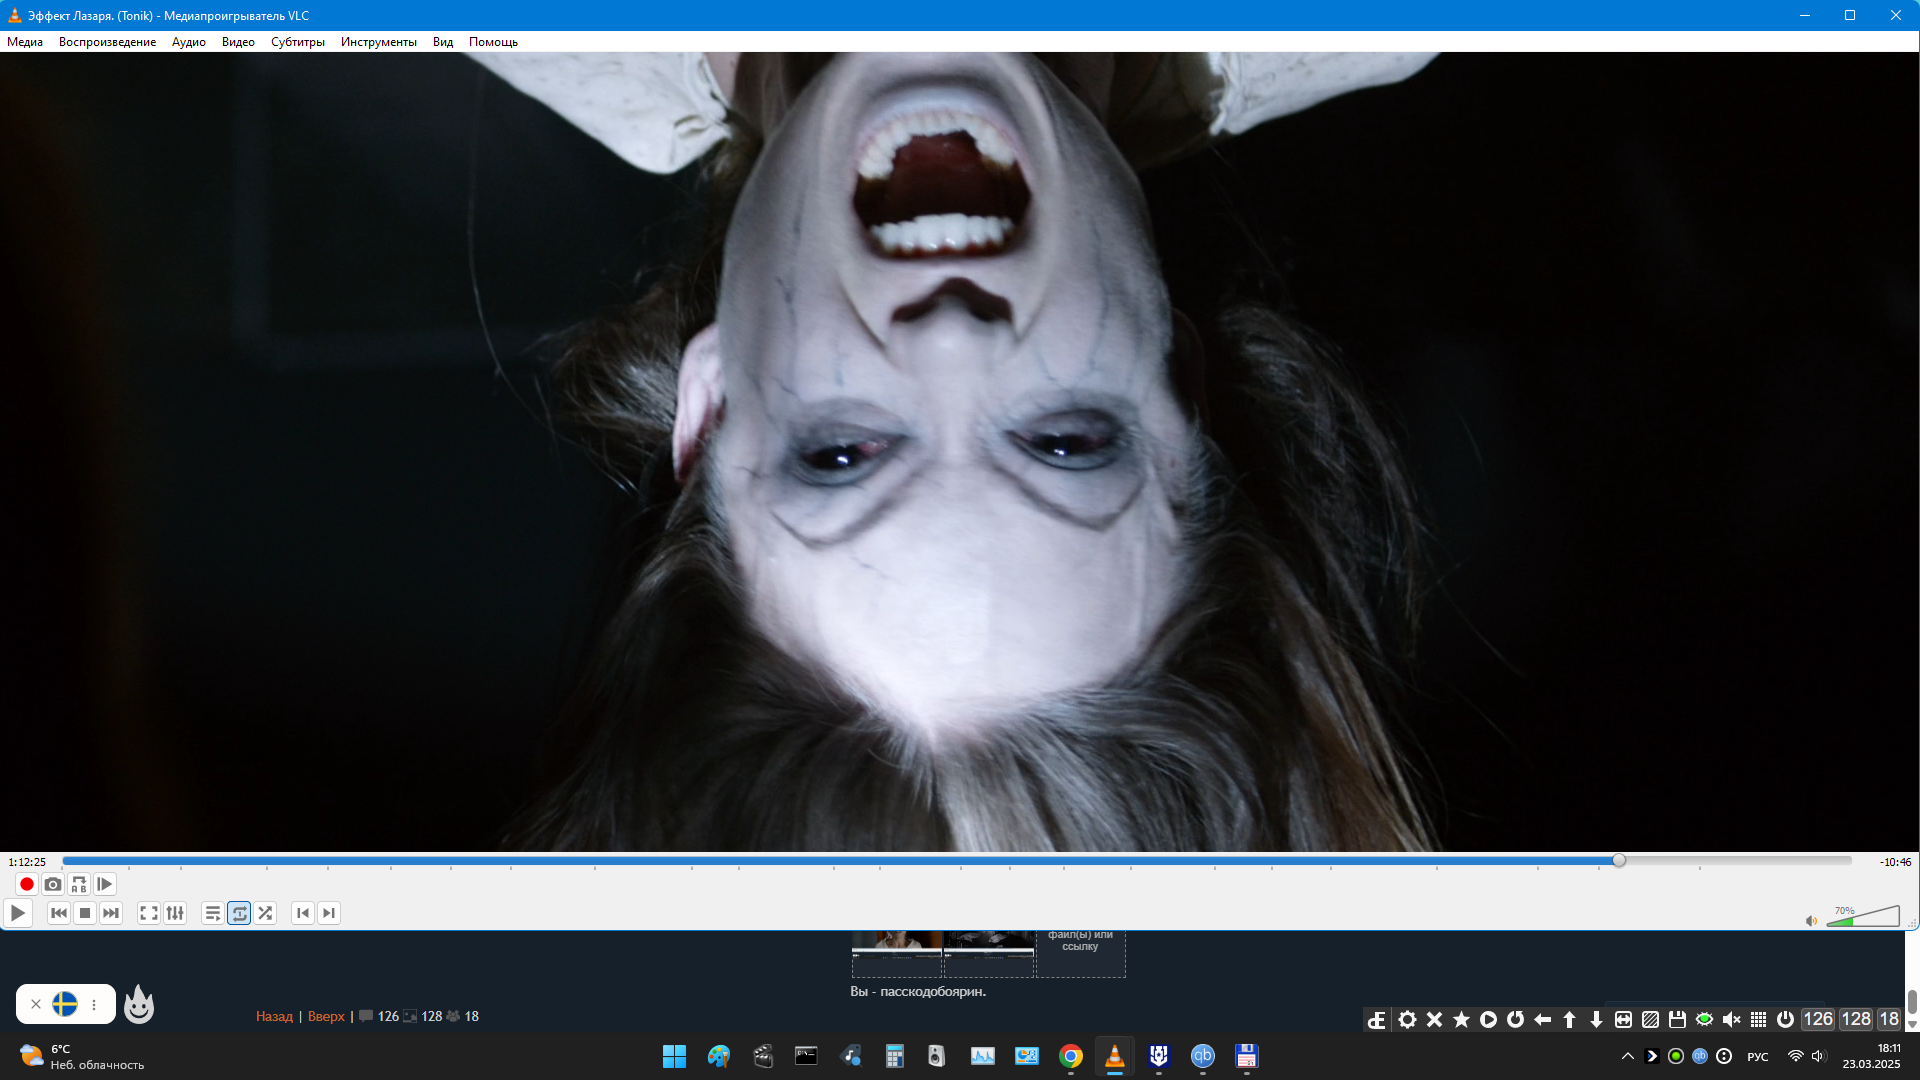Viewport: 1920px width, 1080px height.
Task: Click the 18 counter button in bottom toolbar
Action: pos(1889,1019)
